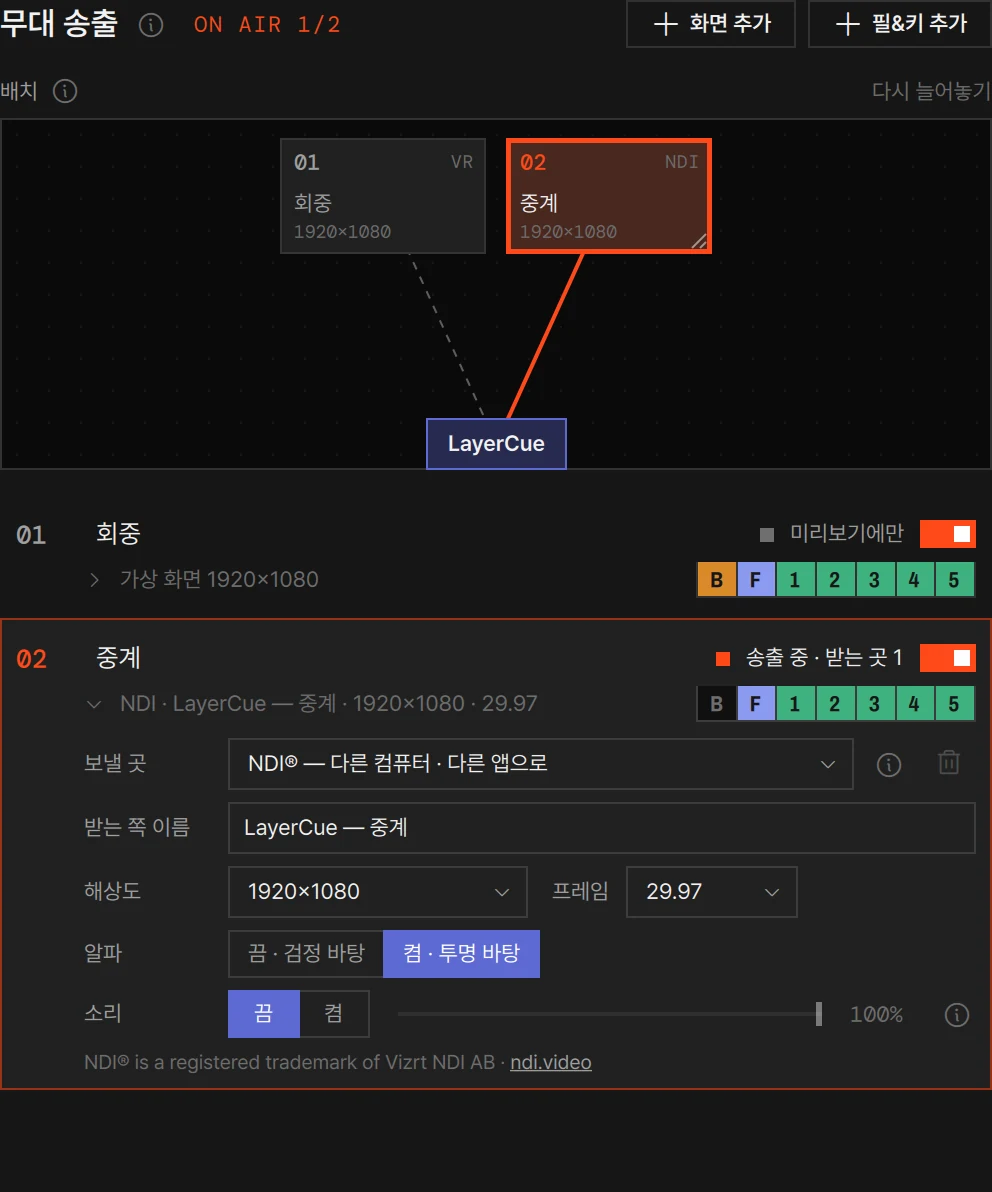Click the 화면 추가 button
The height and width of the screenshot is (1192, 992).
point(711,24)
